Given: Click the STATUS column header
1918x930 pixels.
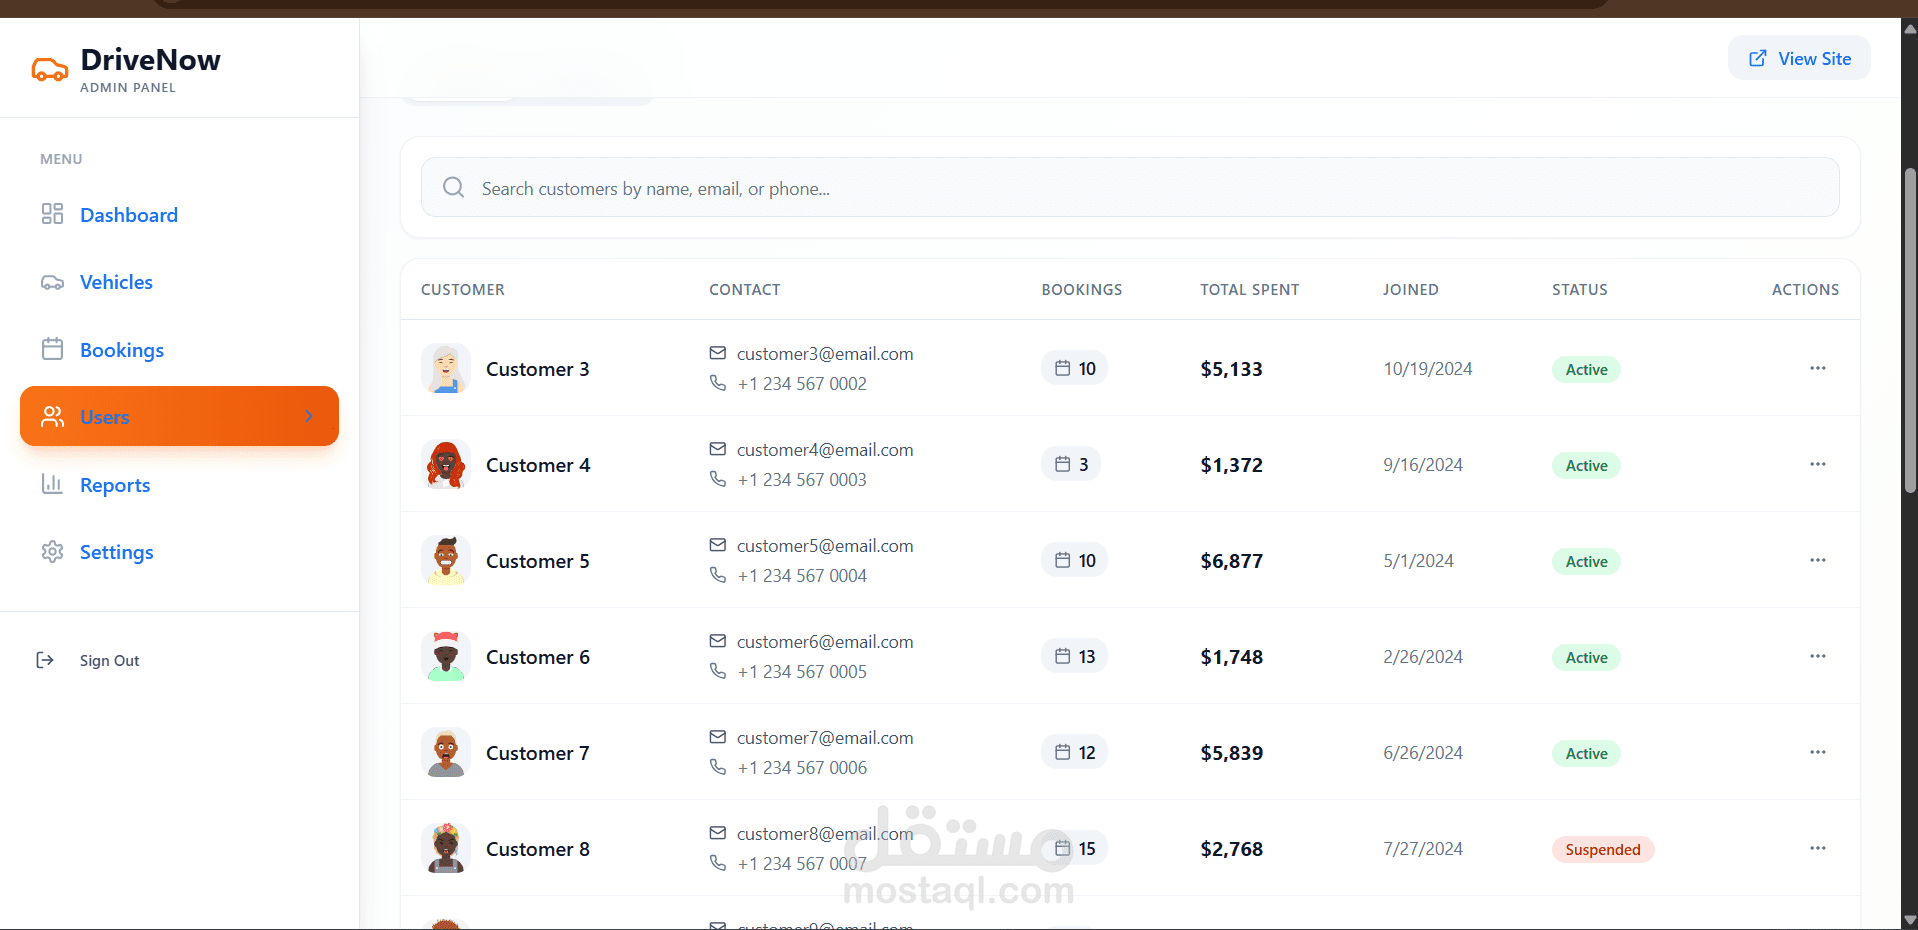Looking at the screenshot, I should (1579, 289).
